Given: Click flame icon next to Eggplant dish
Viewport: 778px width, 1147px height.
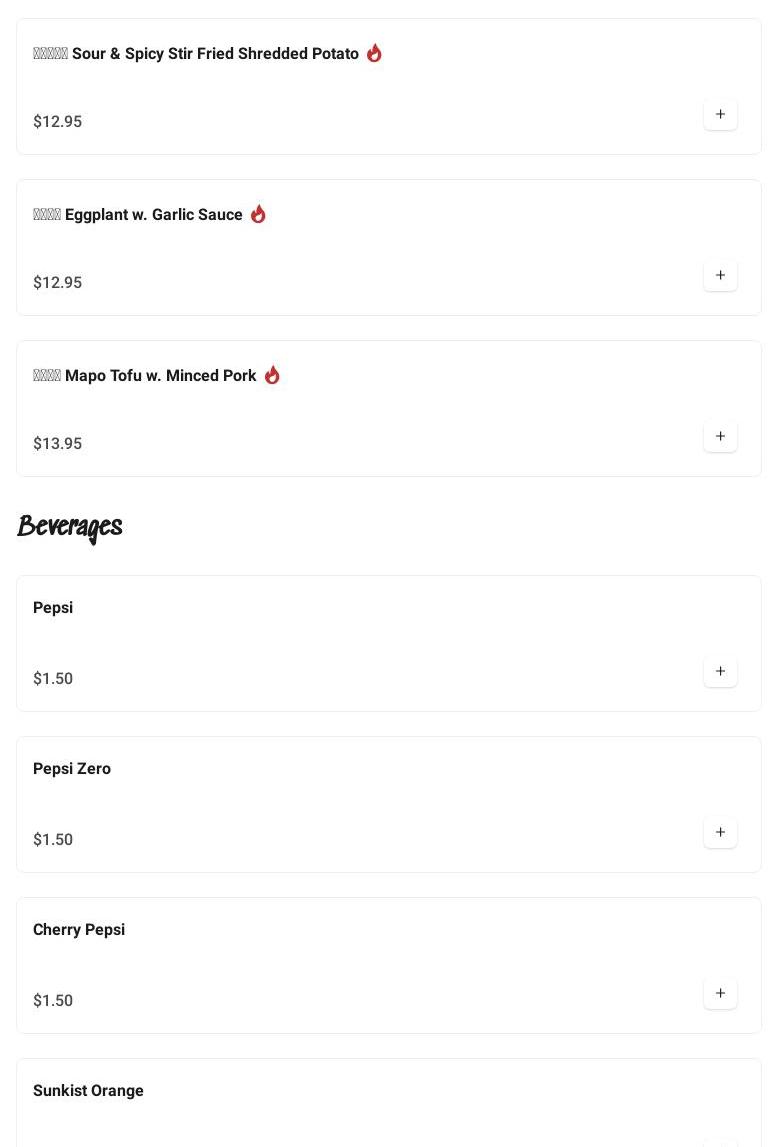Looking at the screenshot, I should point(258,214).
